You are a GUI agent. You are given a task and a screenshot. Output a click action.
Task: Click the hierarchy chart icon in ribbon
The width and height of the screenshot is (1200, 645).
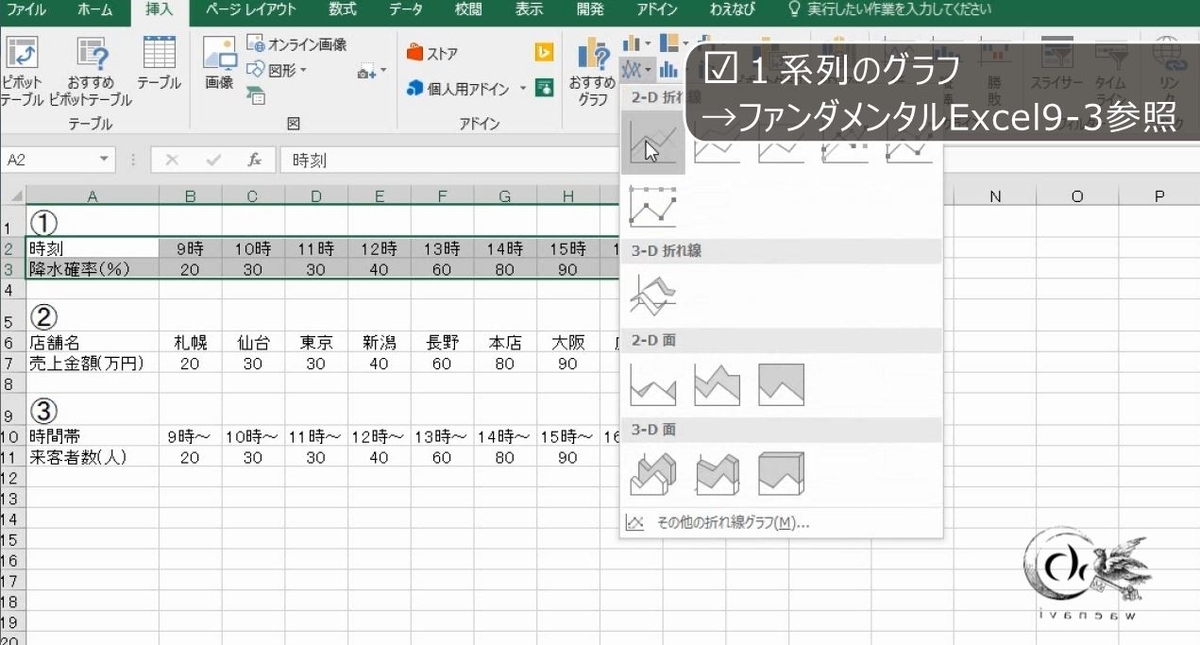click(669, 44)
